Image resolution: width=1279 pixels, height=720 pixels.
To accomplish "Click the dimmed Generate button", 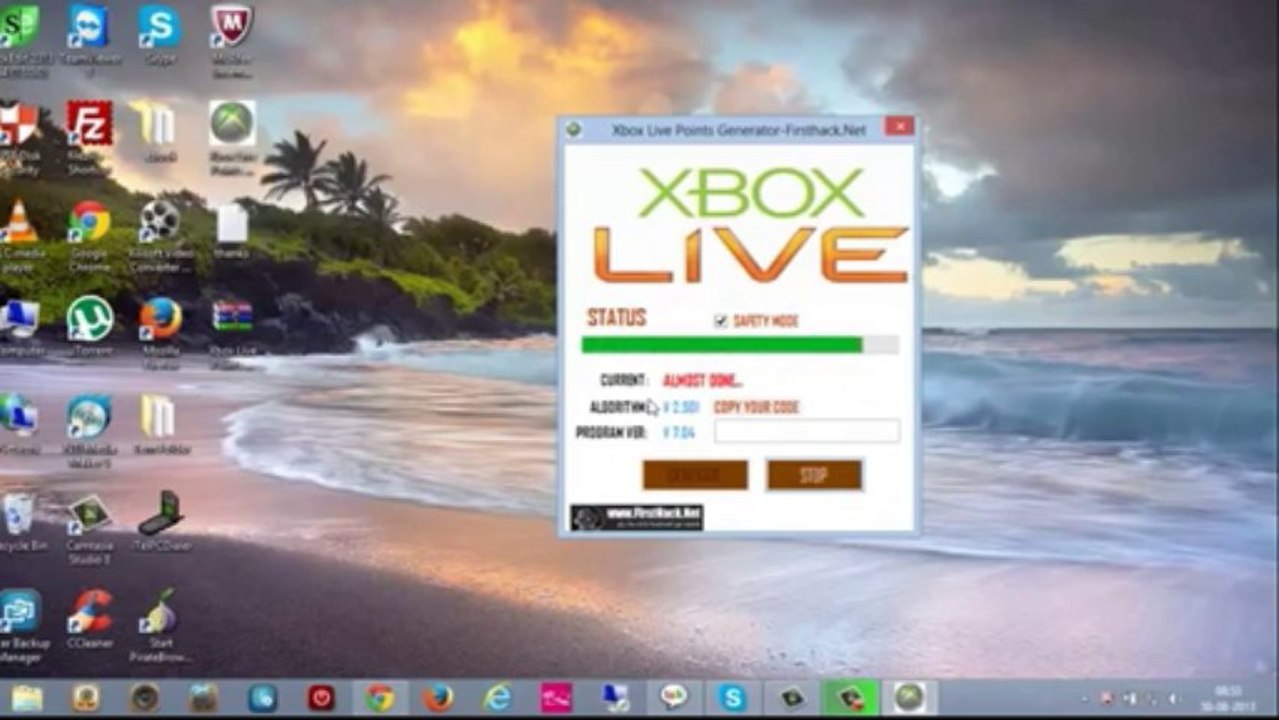I will tap(695, 475).
